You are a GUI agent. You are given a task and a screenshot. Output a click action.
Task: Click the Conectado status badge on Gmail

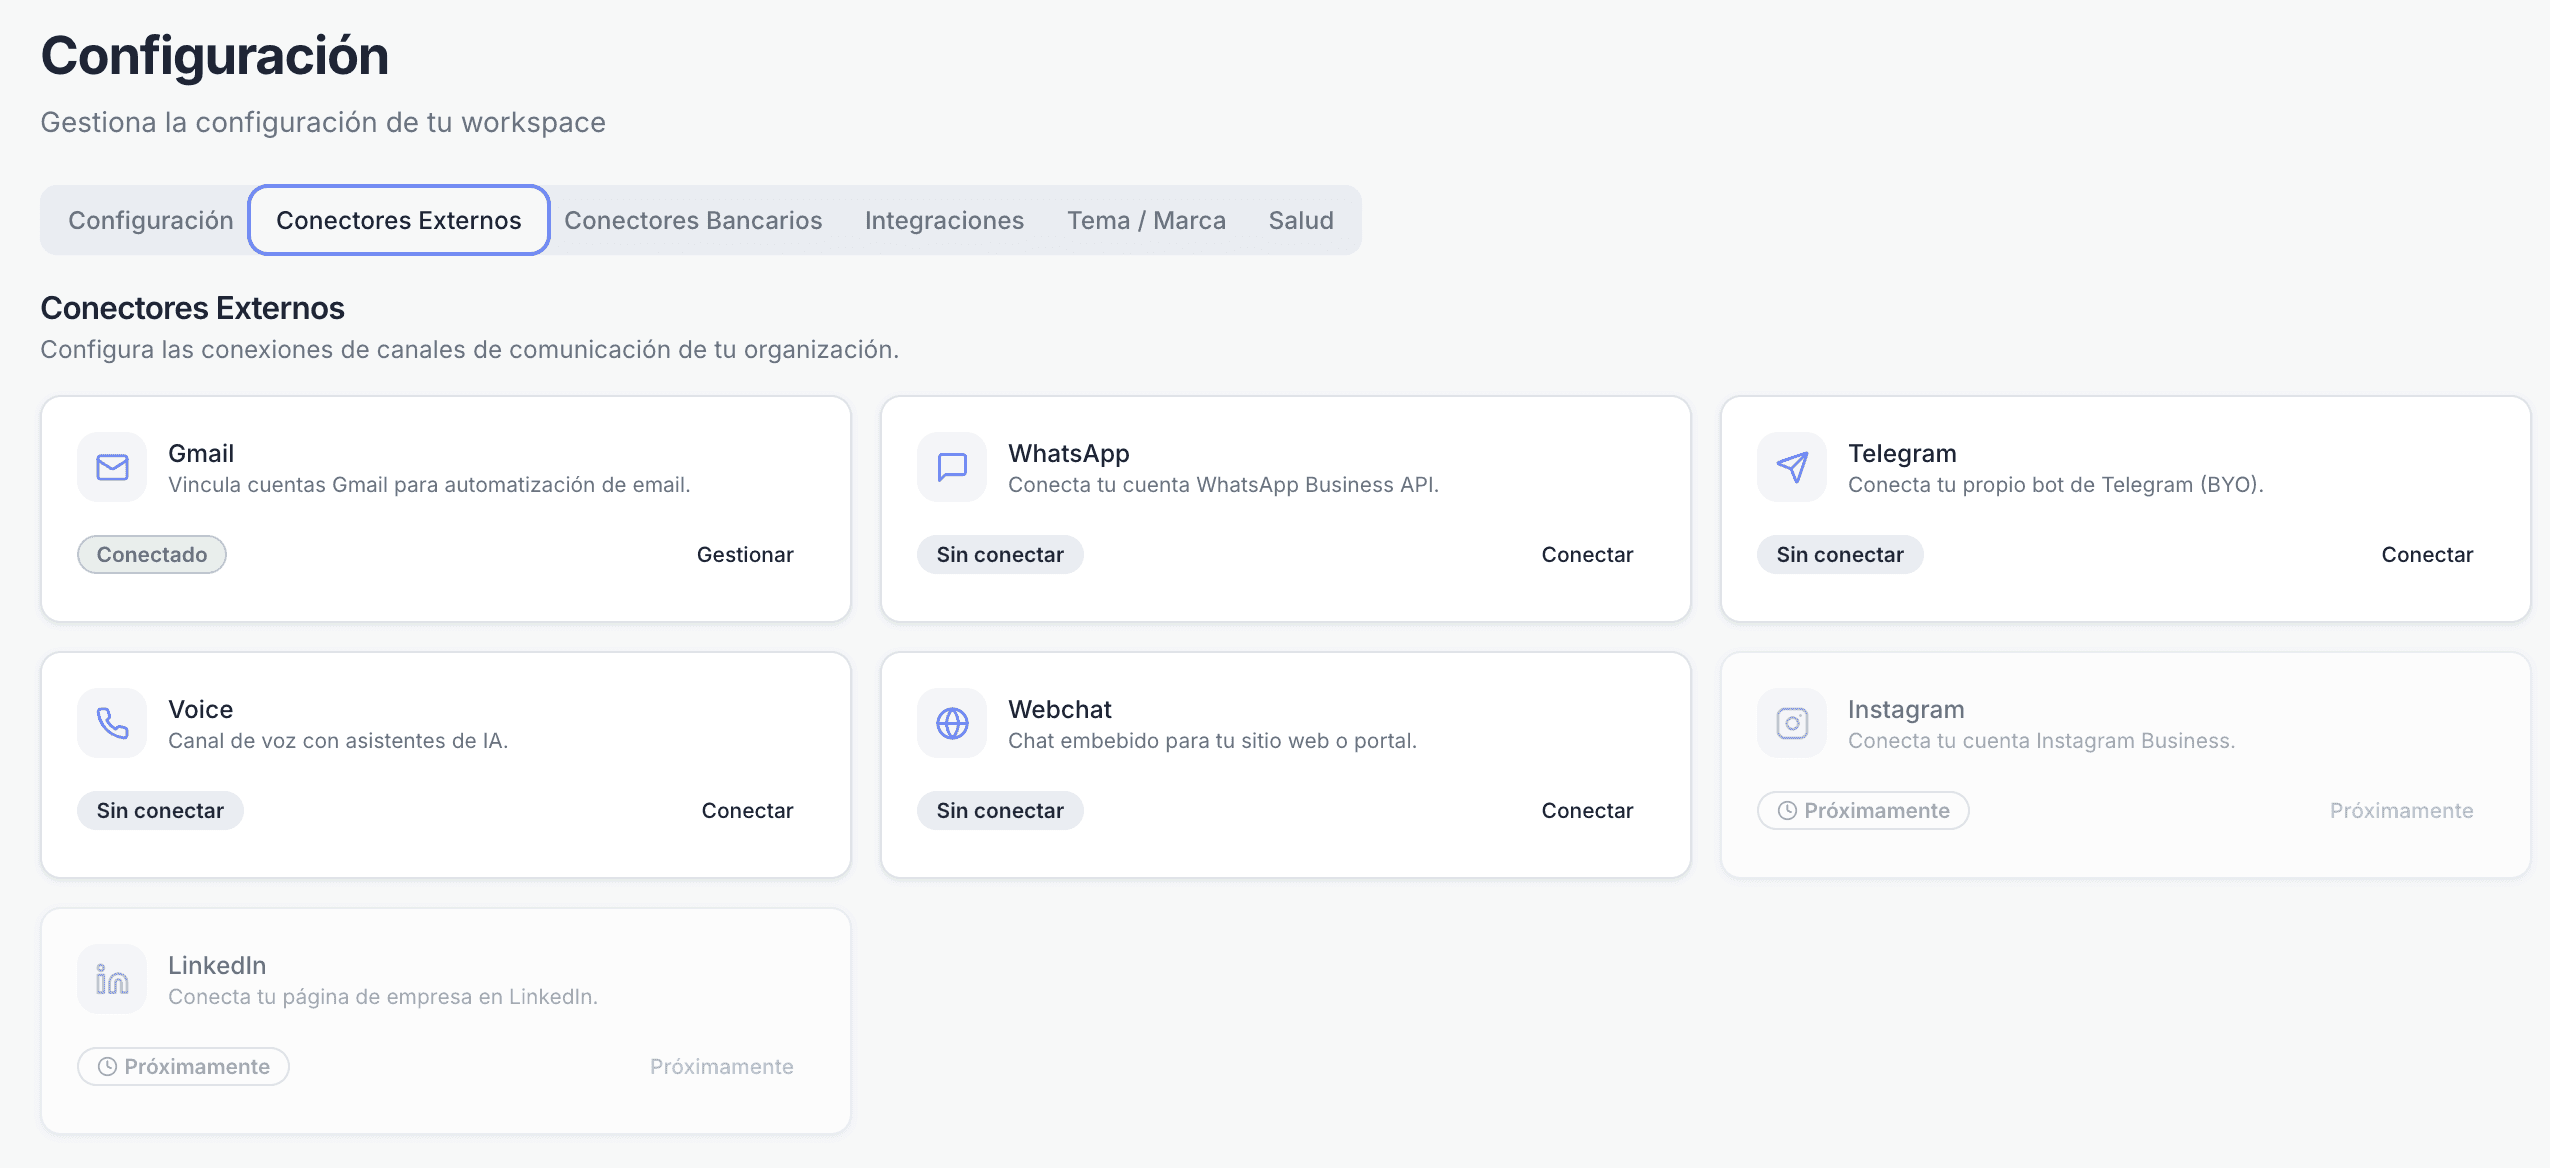[x=152, y=555]
